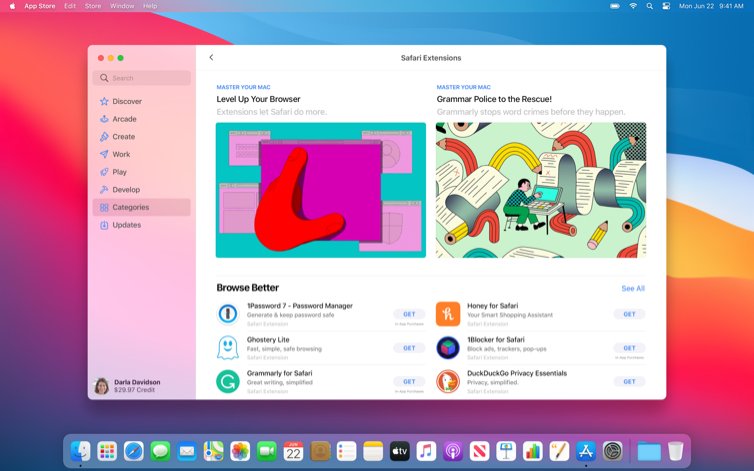Click See All link for Browse Better
The image size is (754, 471).
633,288
